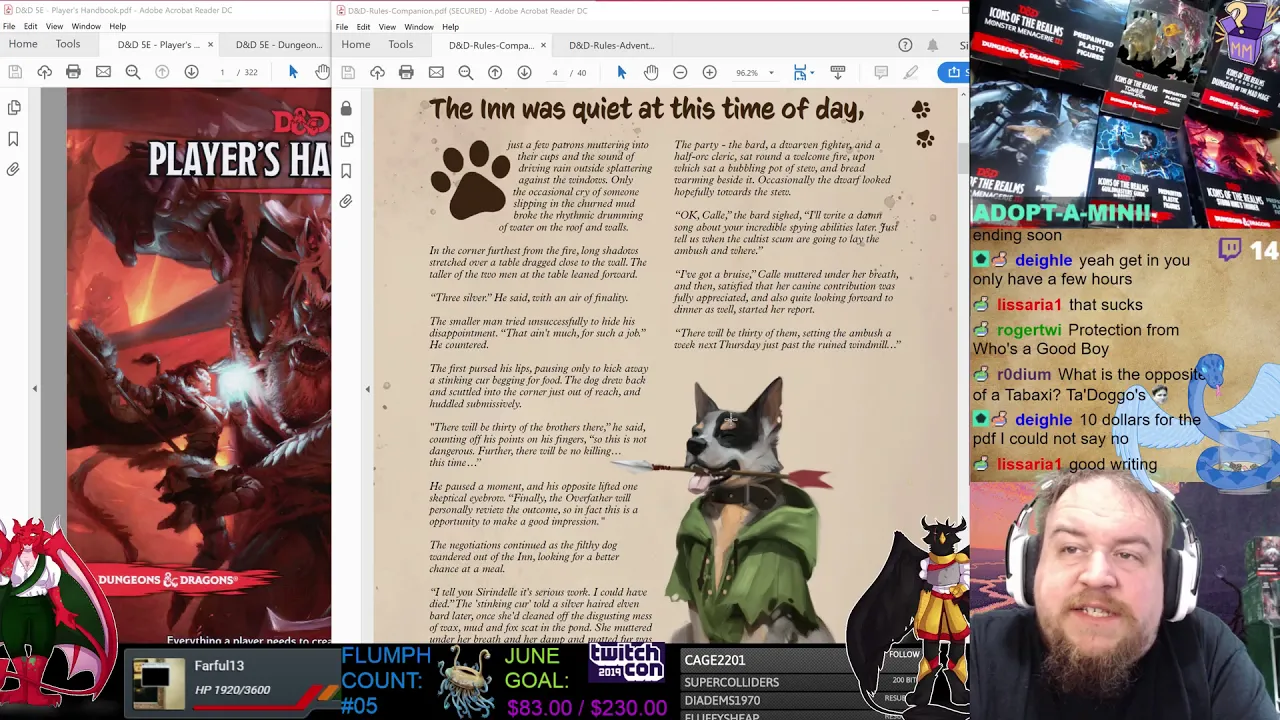
Task: Save file icon in Player's Handbook window
Action: click(x=15, y=72)
